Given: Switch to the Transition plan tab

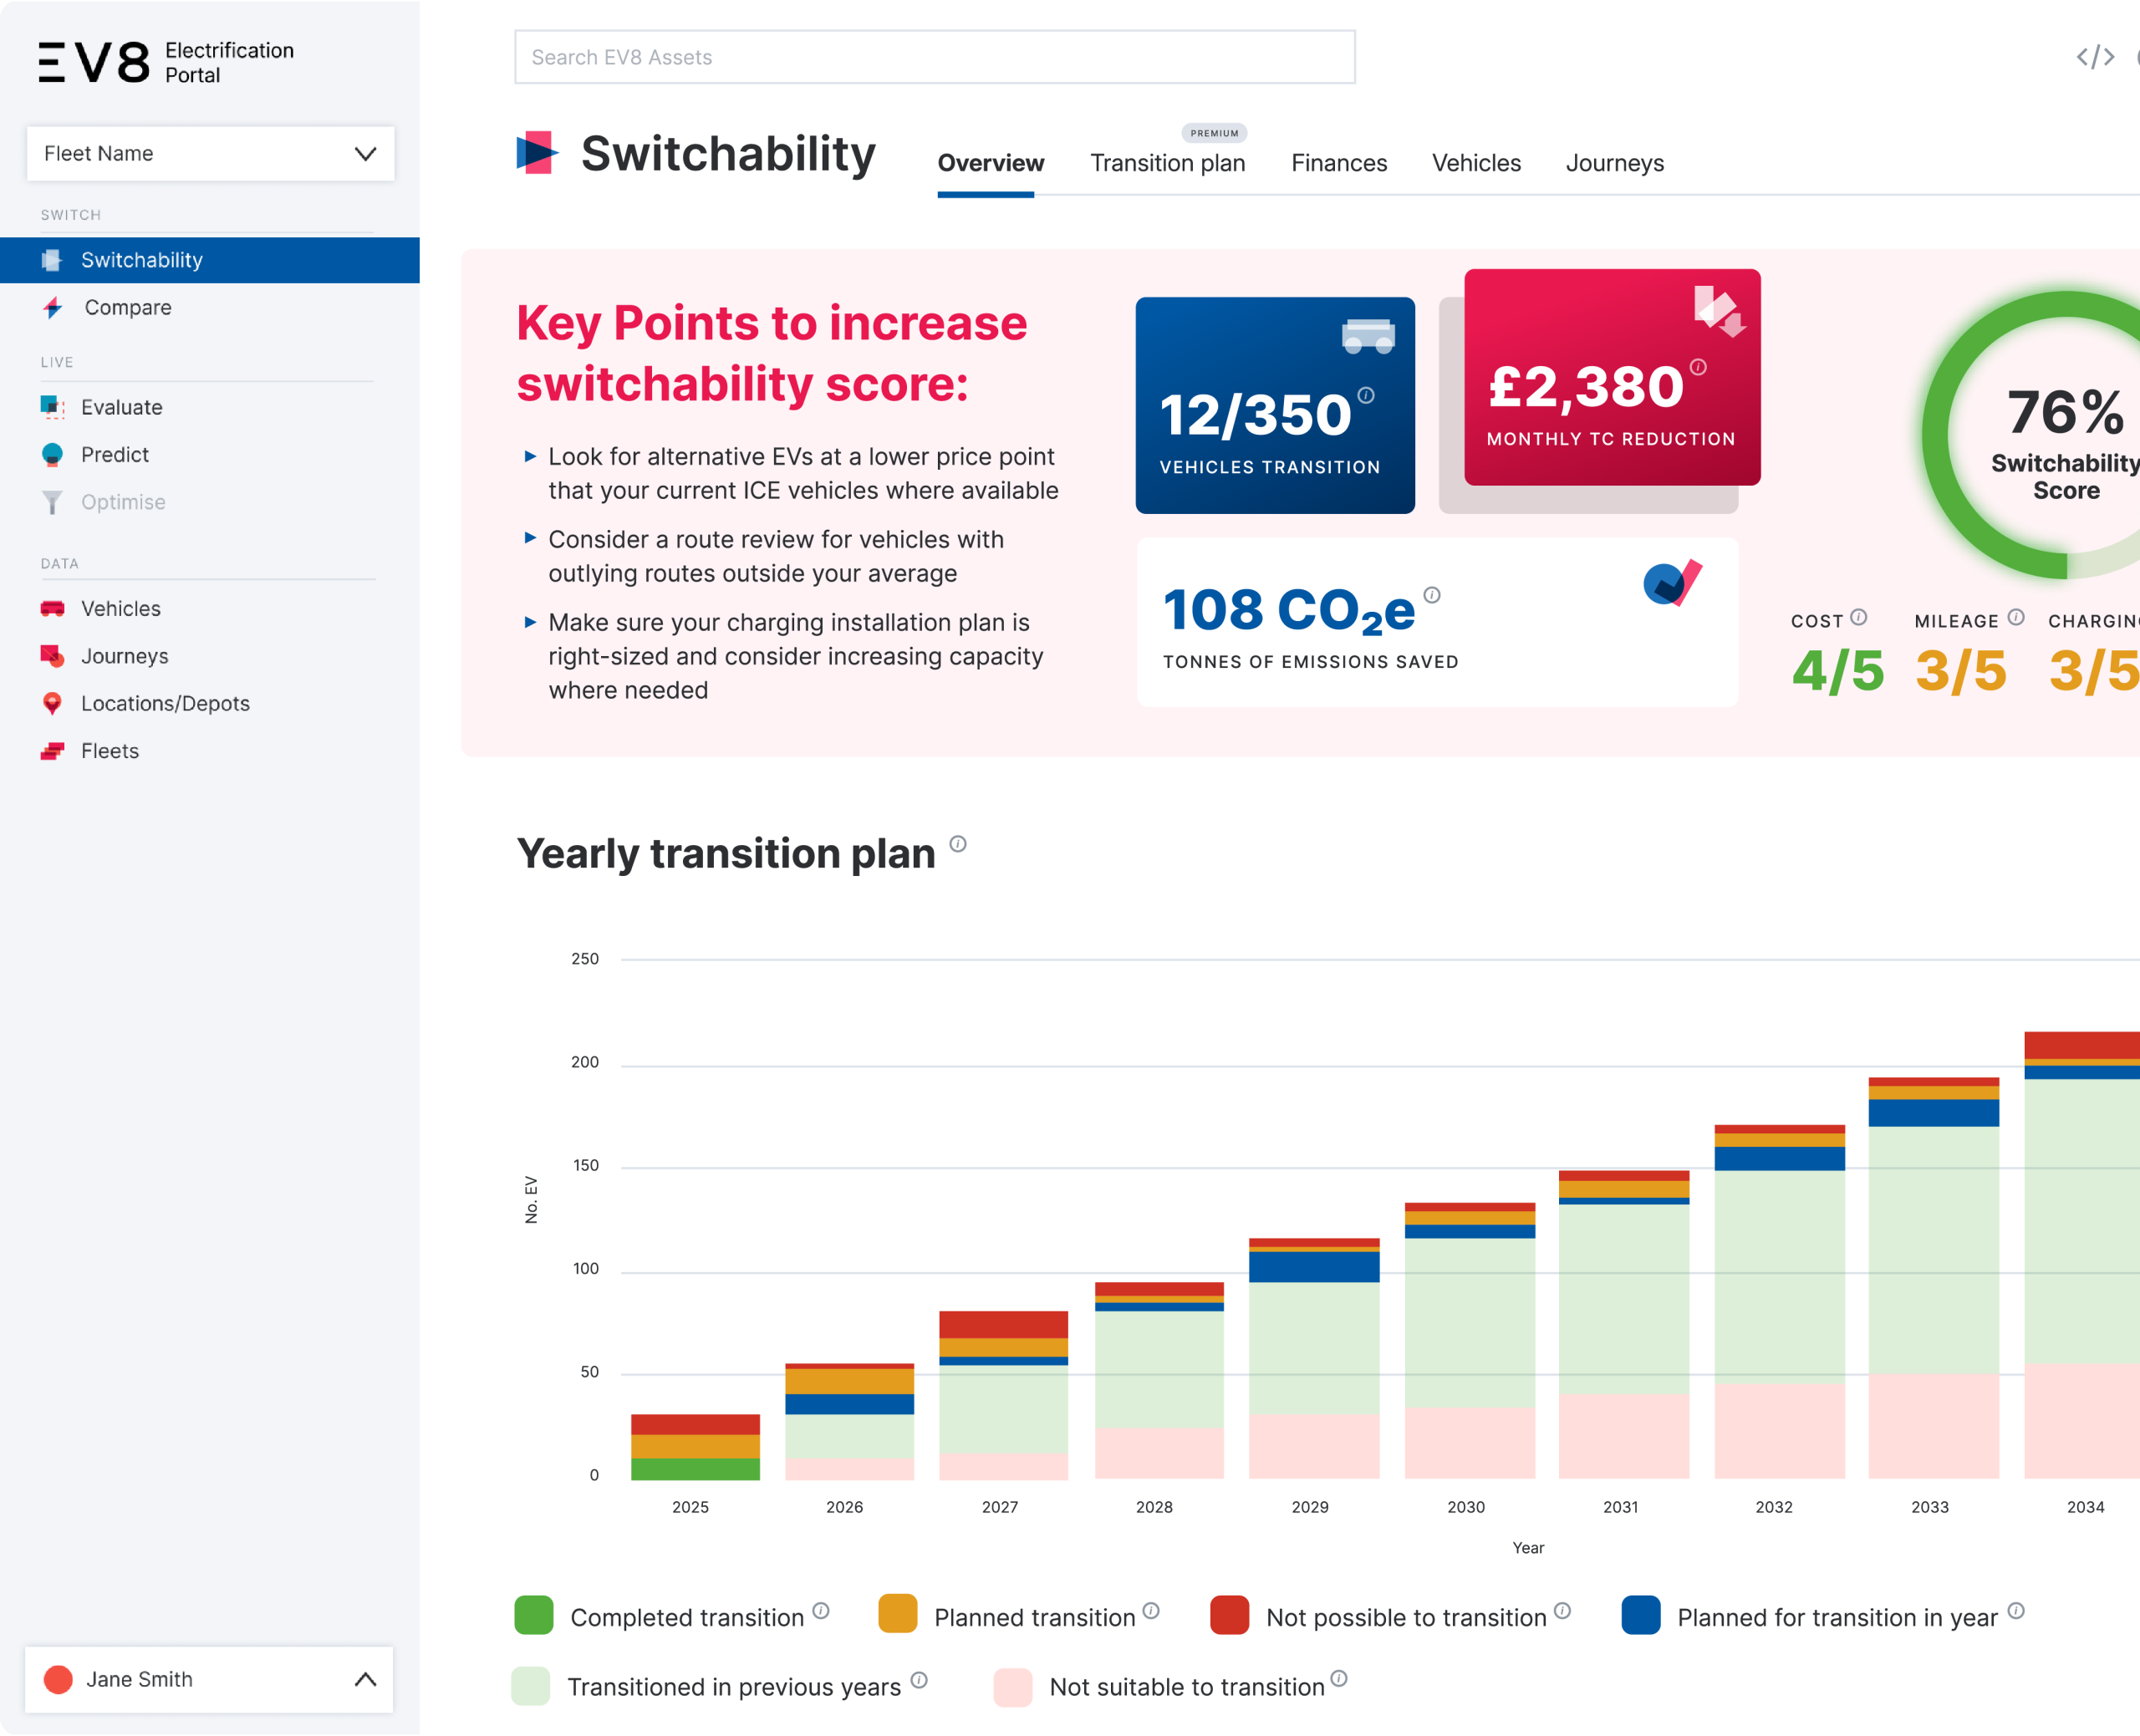Looking at the screenshot, I should [1167, 163].
